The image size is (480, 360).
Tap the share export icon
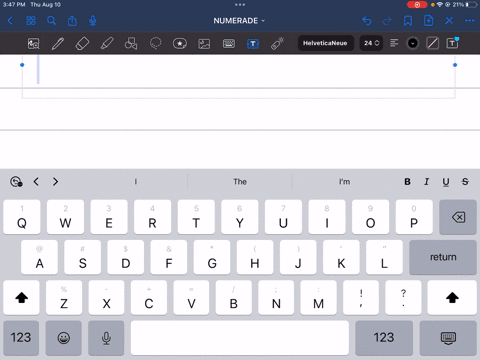72,21
